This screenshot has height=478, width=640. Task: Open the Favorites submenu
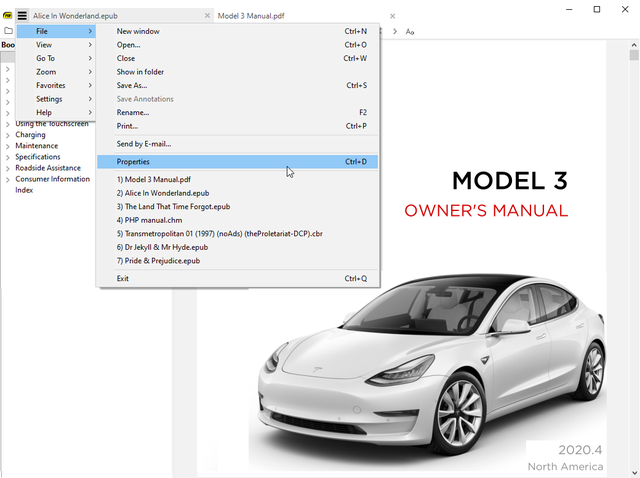[56, 85]
